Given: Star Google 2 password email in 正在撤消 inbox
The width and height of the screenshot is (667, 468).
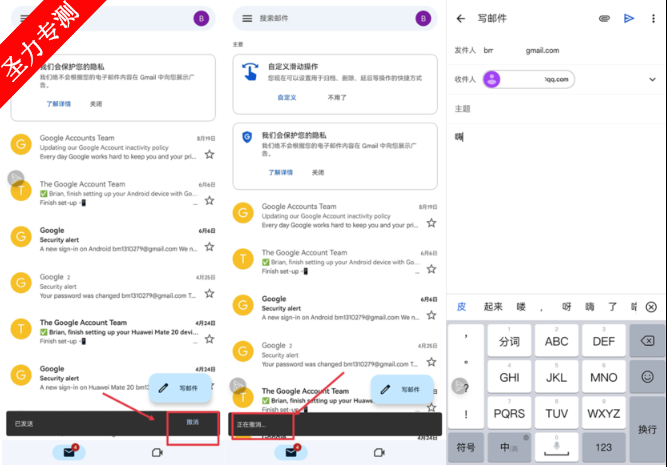Looking at the screenshot, I should point(431,362).
